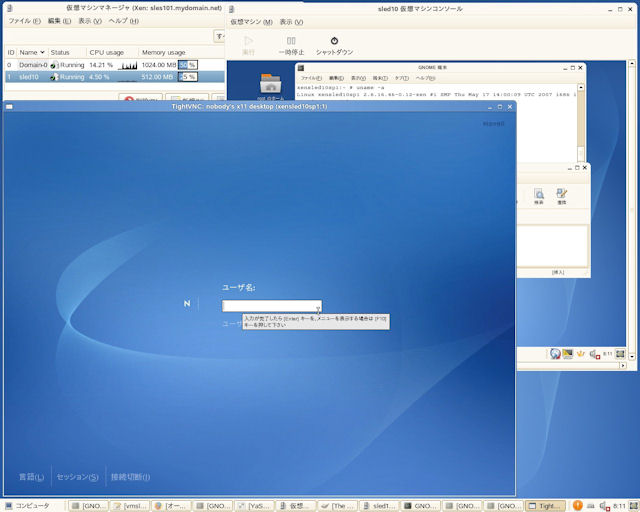
Task: Click the delete button in VM Manager
Action: click(x=140, y=98)
